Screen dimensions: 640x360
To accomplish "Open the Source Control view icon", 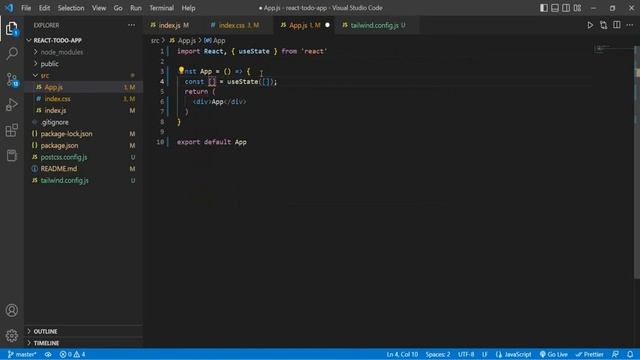I will [x=12, y=79].
